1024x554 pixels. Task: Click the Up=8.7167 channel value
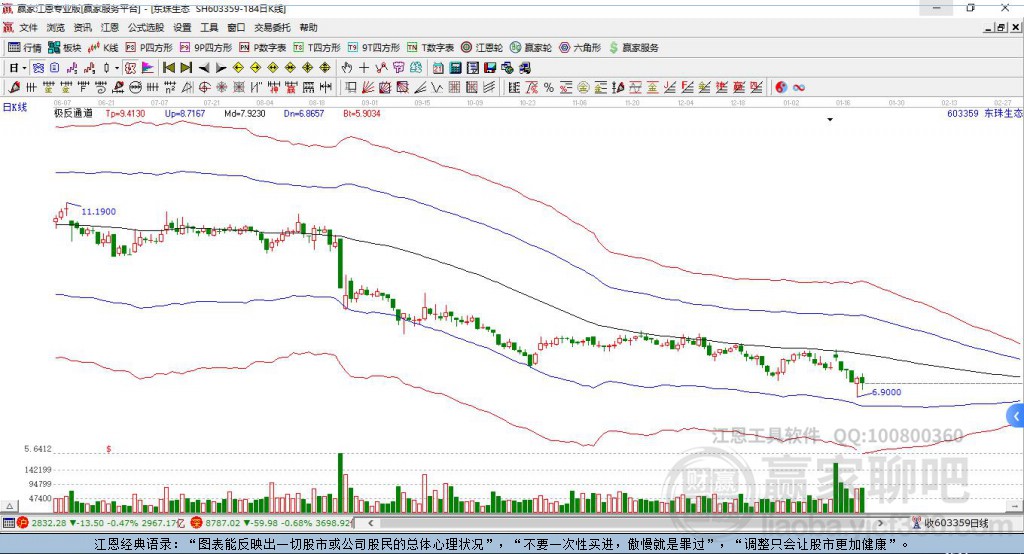[185, 114]
